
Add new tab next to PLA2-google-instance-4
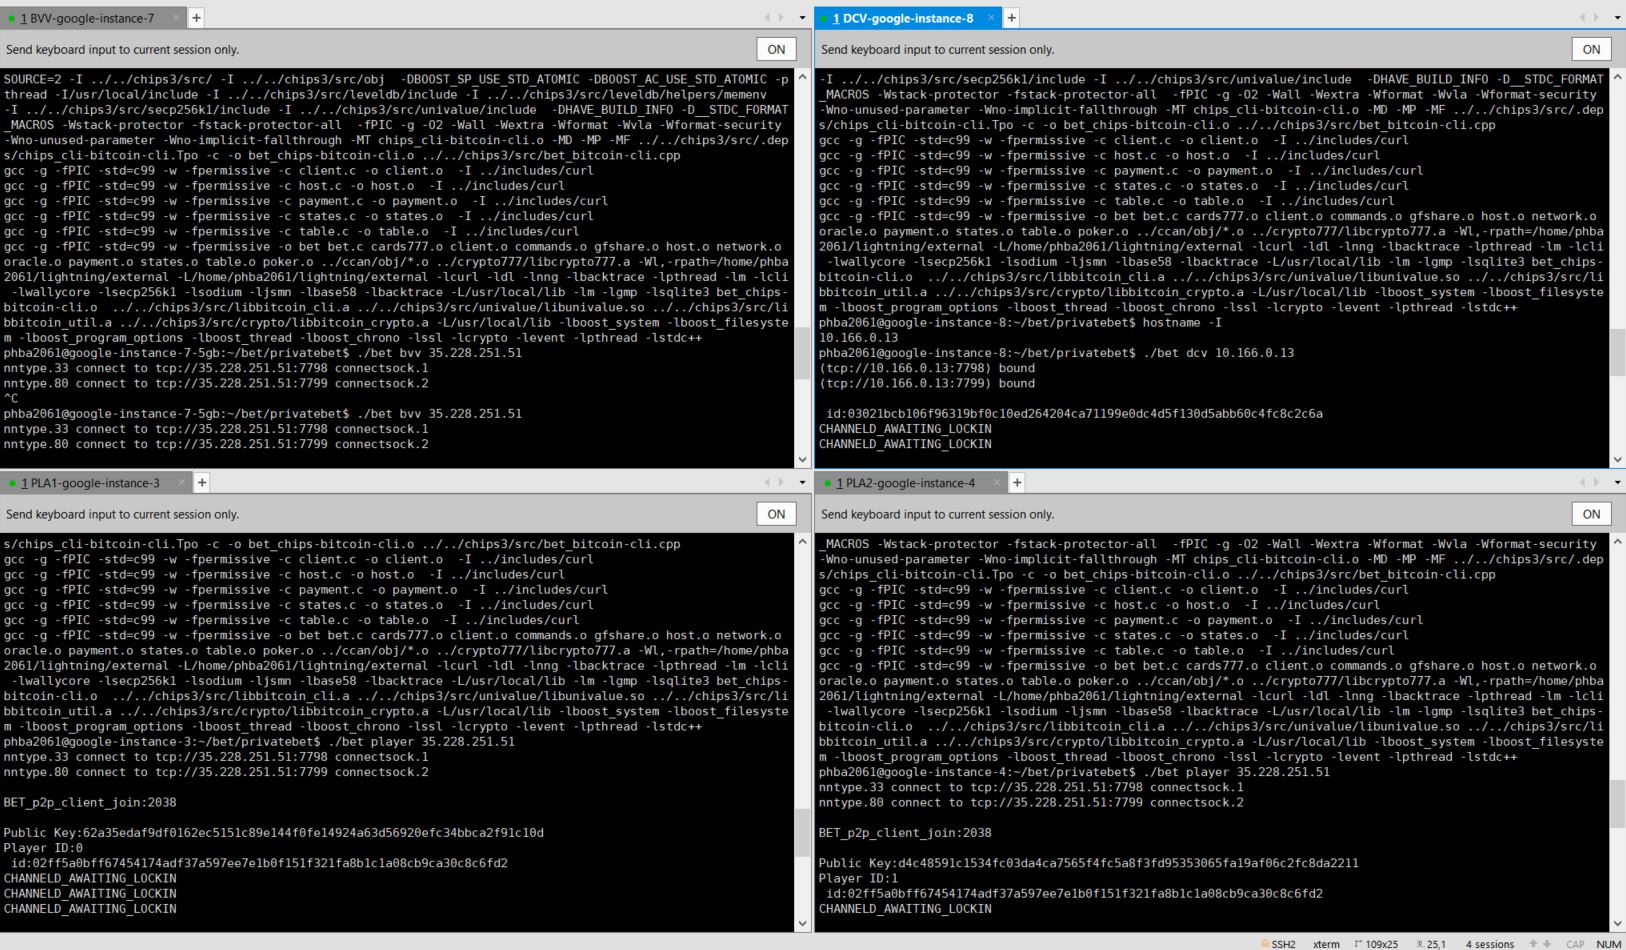point(1016,483)
